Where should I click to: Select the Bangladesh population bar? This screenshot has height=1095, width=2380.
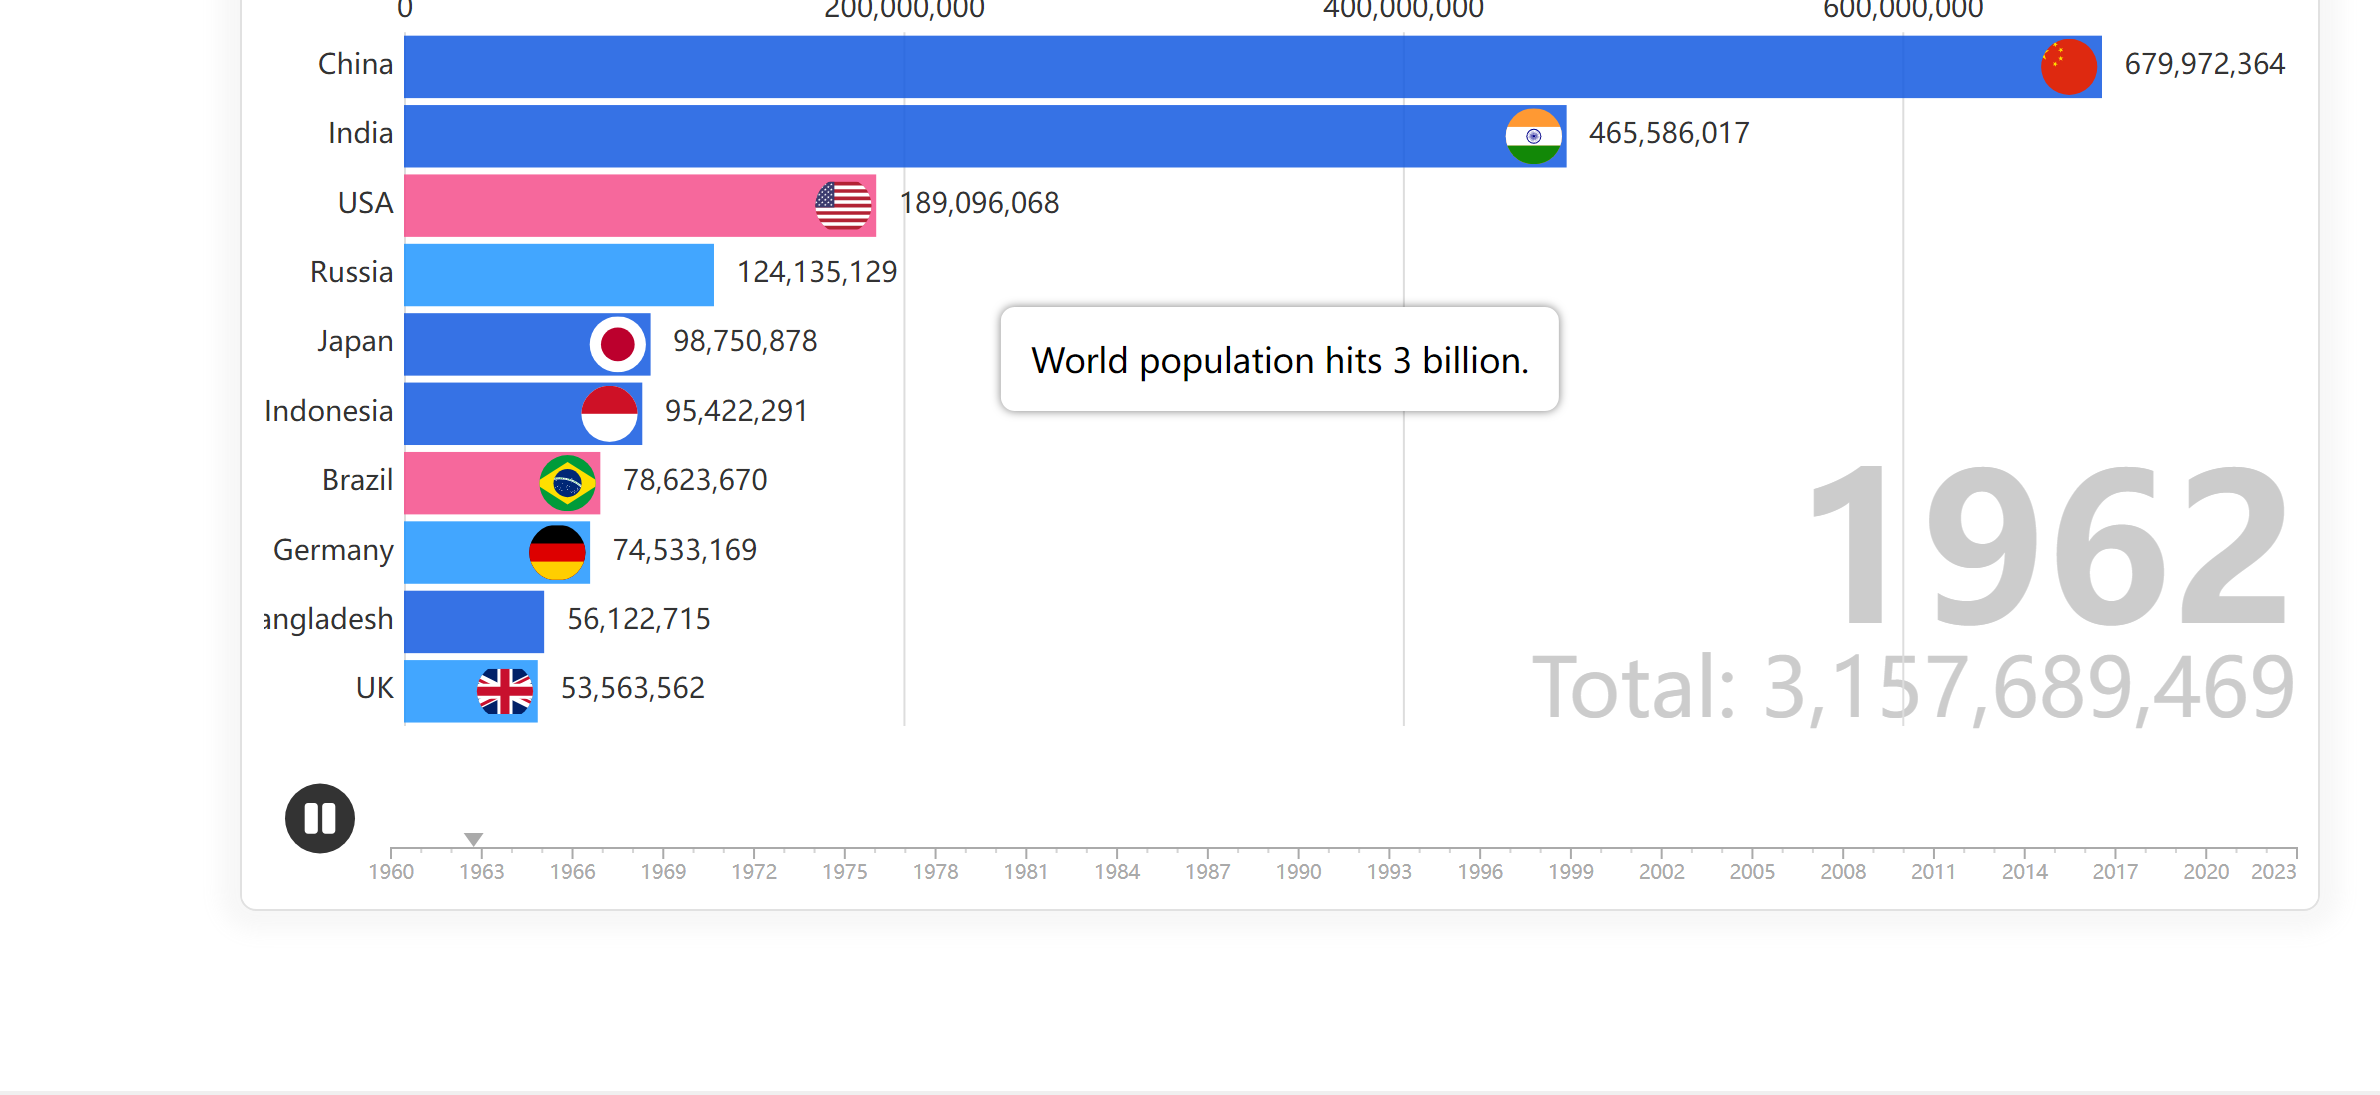[x=474, y=622]
